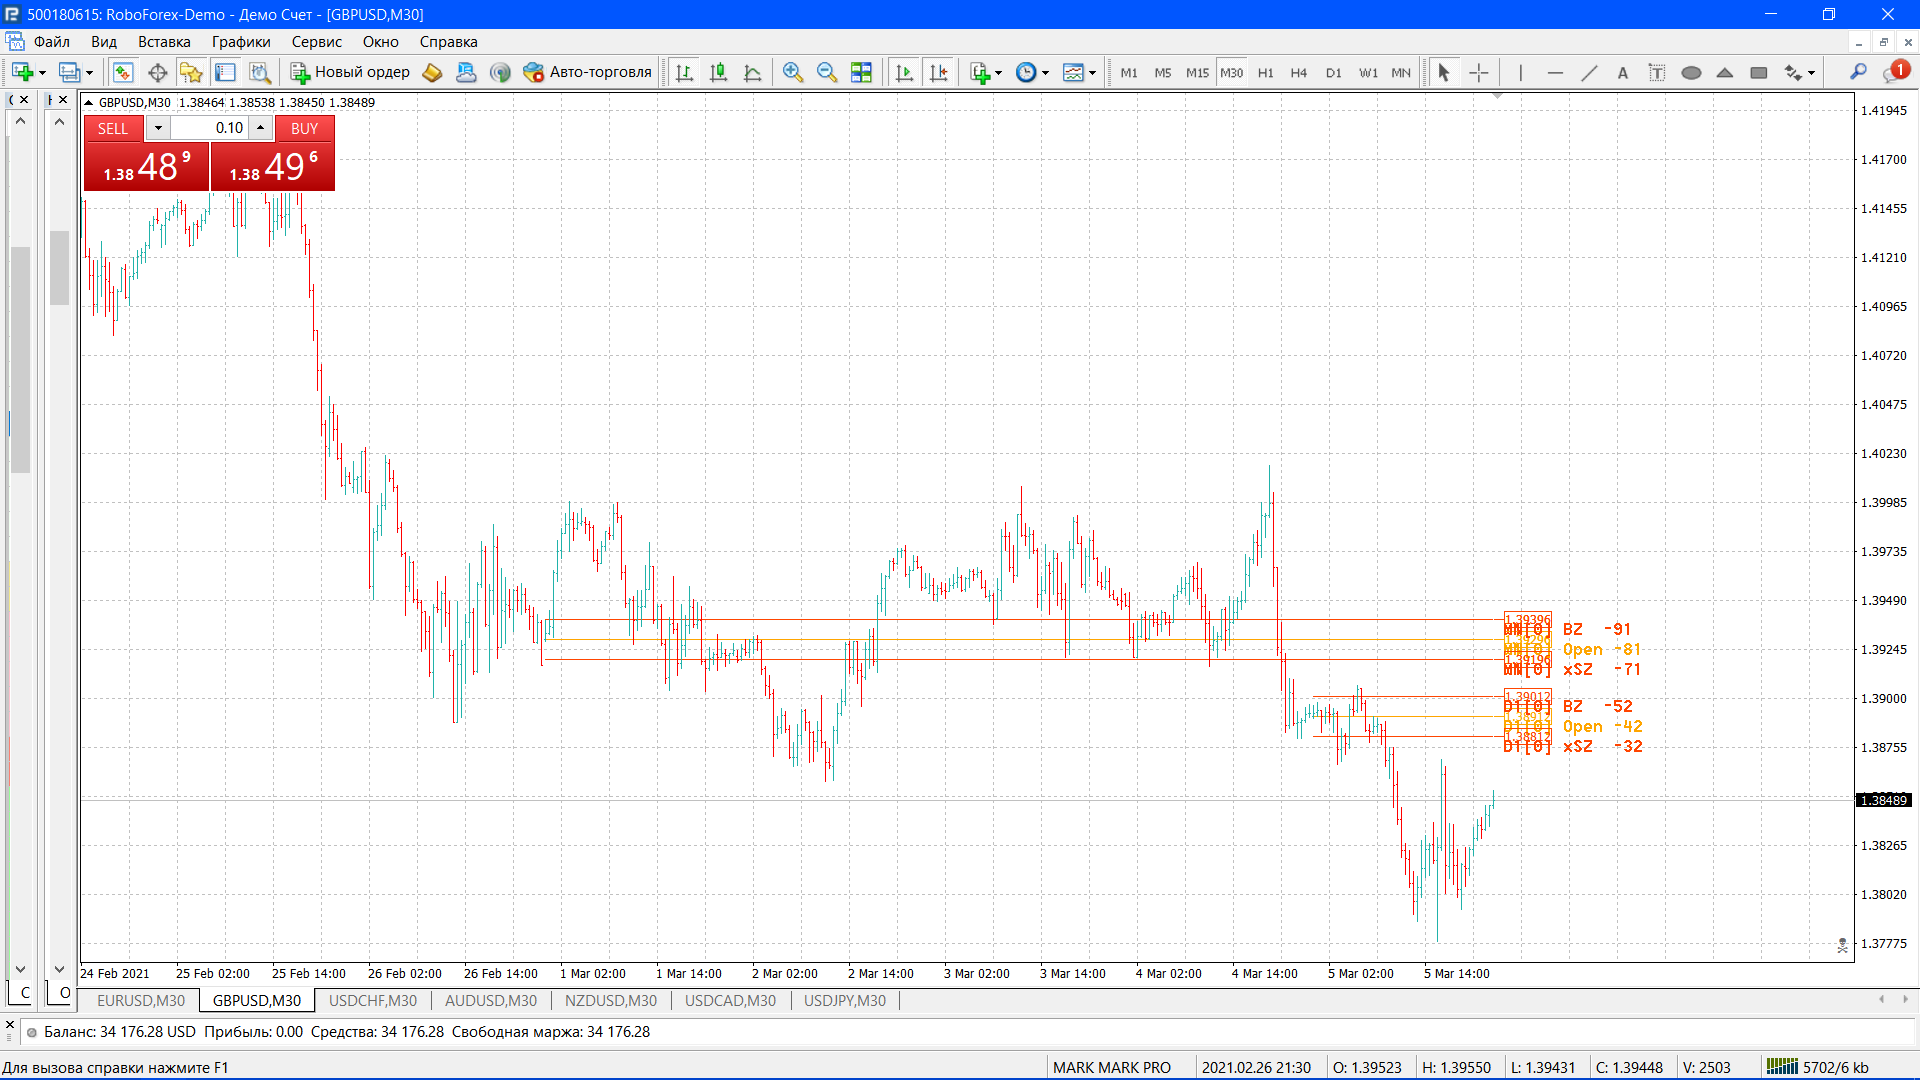Expand the lot volume dropdown arrow
This screenshot has height=1080, width=1920.
[x=158, y=128]
